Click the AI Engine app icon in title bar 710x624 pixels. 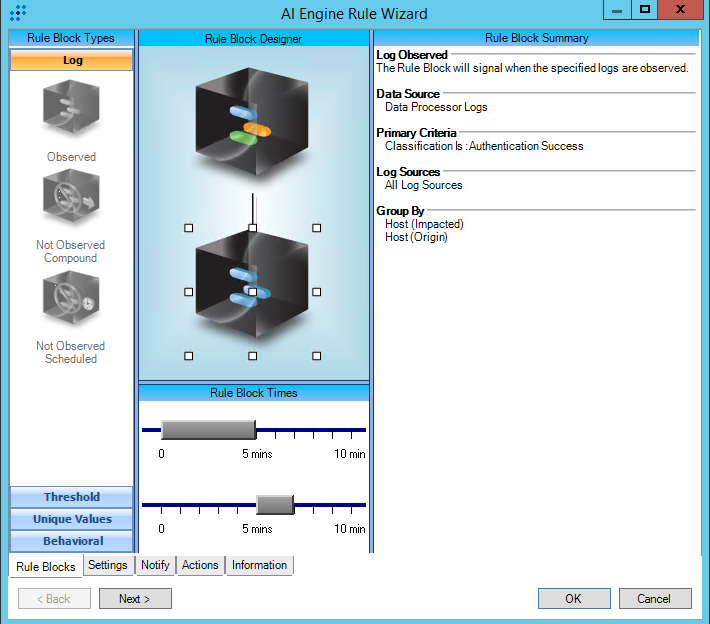17,14
